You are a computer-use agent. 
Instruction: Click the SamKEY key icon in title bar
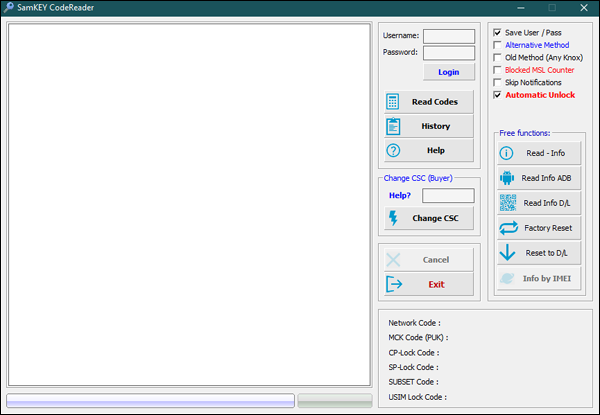[x=8, y=7]
